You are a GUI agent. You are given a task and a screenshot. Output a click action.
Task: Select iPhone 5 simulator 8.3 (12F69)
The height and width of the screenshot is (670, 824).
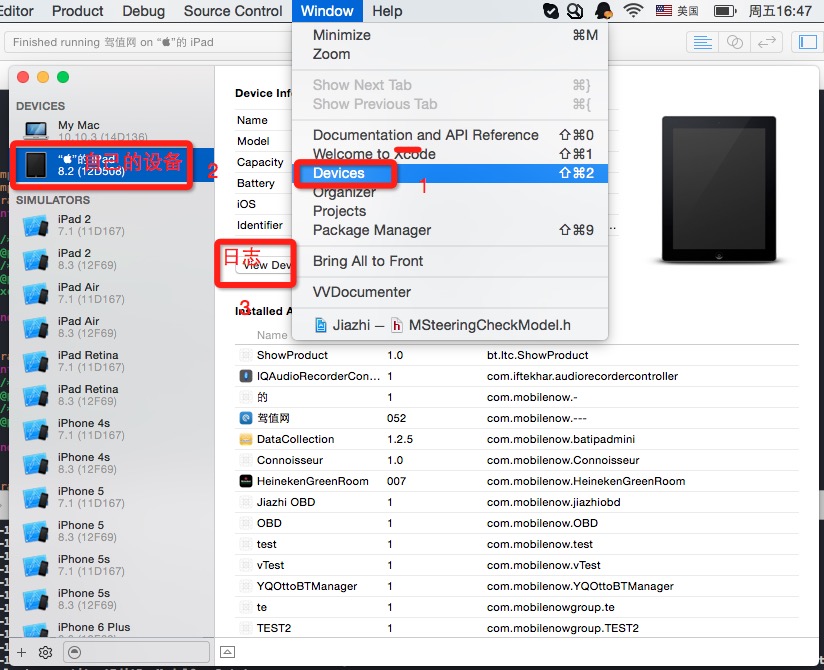[x=112, y=531]
